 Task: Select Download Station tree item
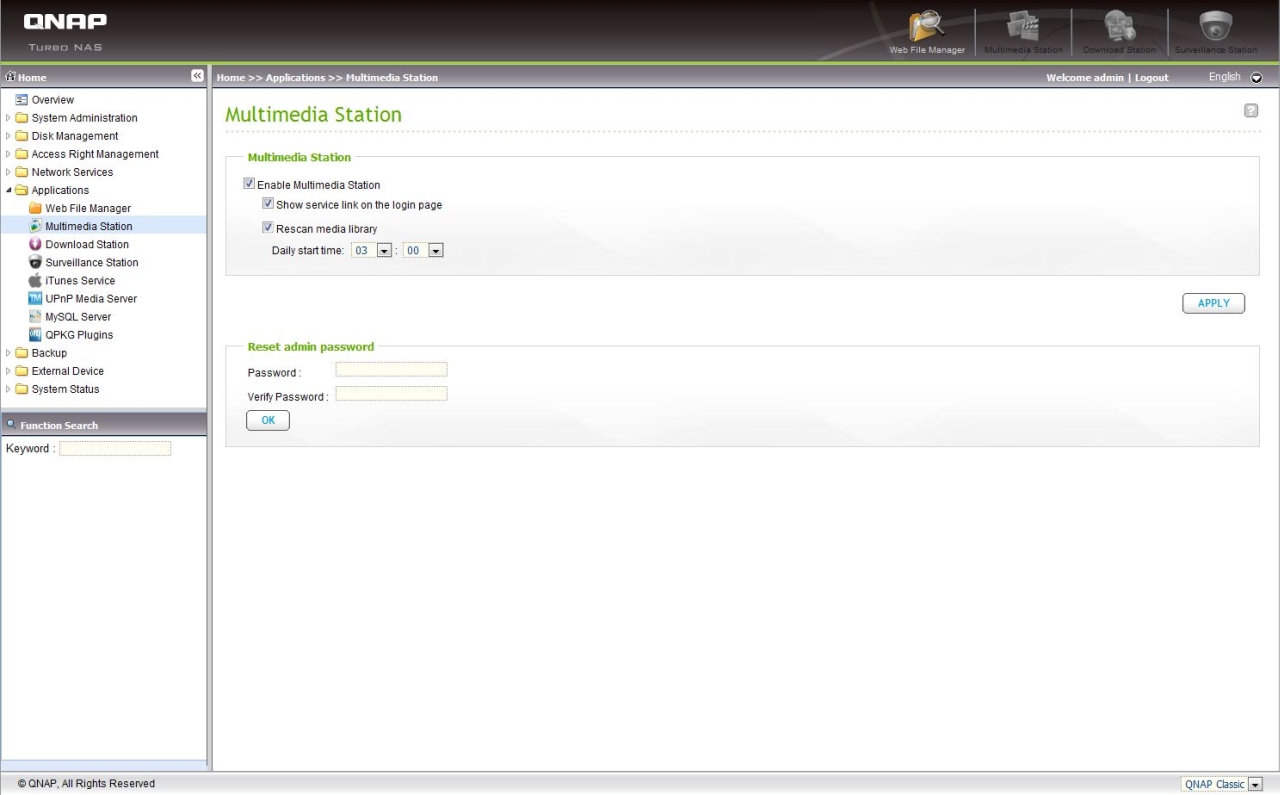tap(87, 244)
